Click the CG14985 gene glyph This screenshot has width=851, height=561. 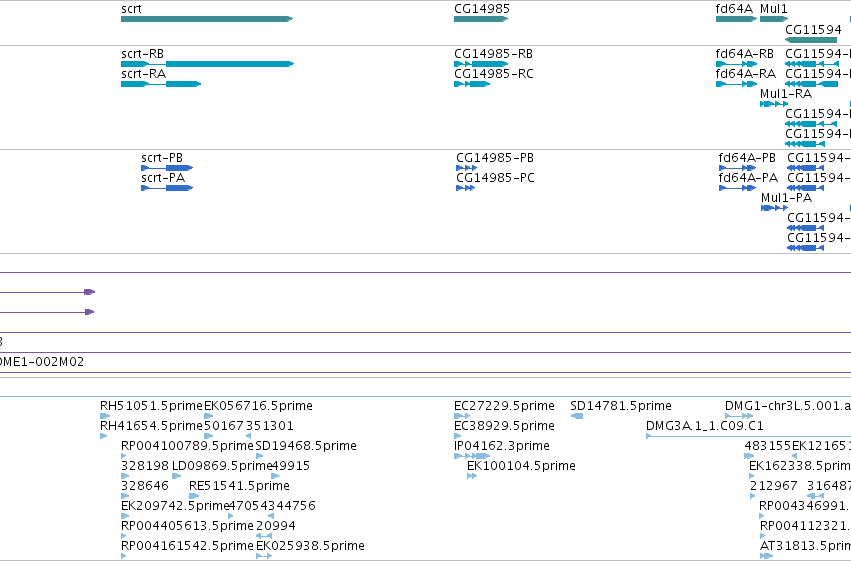(481, 19)
